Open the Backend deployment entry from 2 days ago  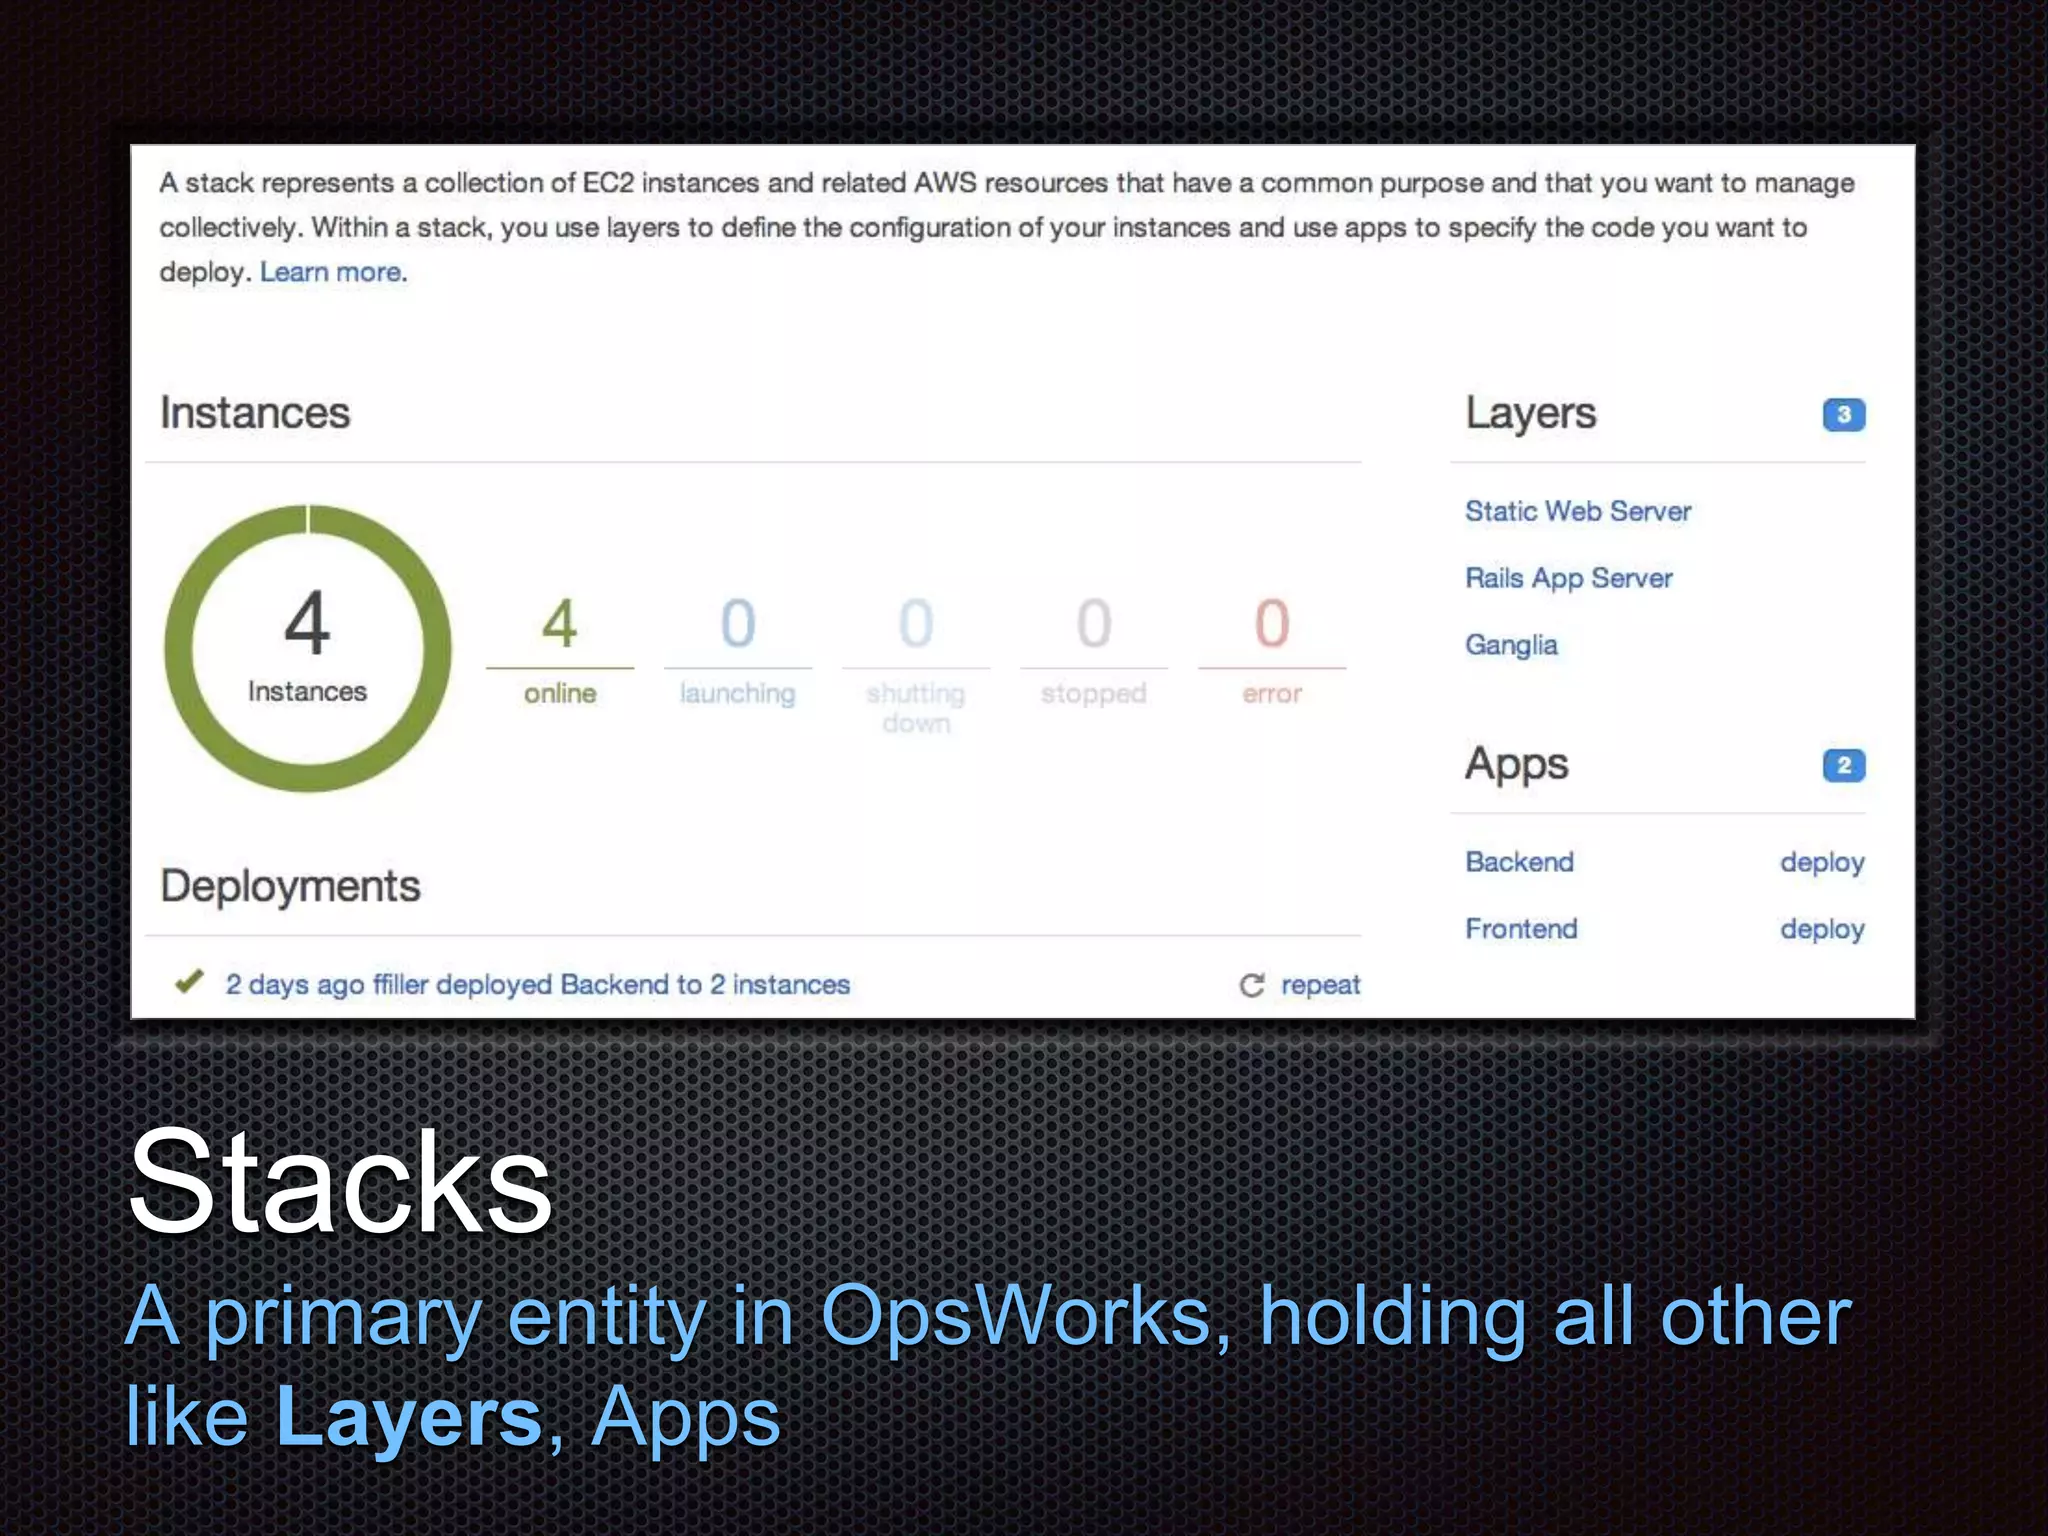click(538, 985)
